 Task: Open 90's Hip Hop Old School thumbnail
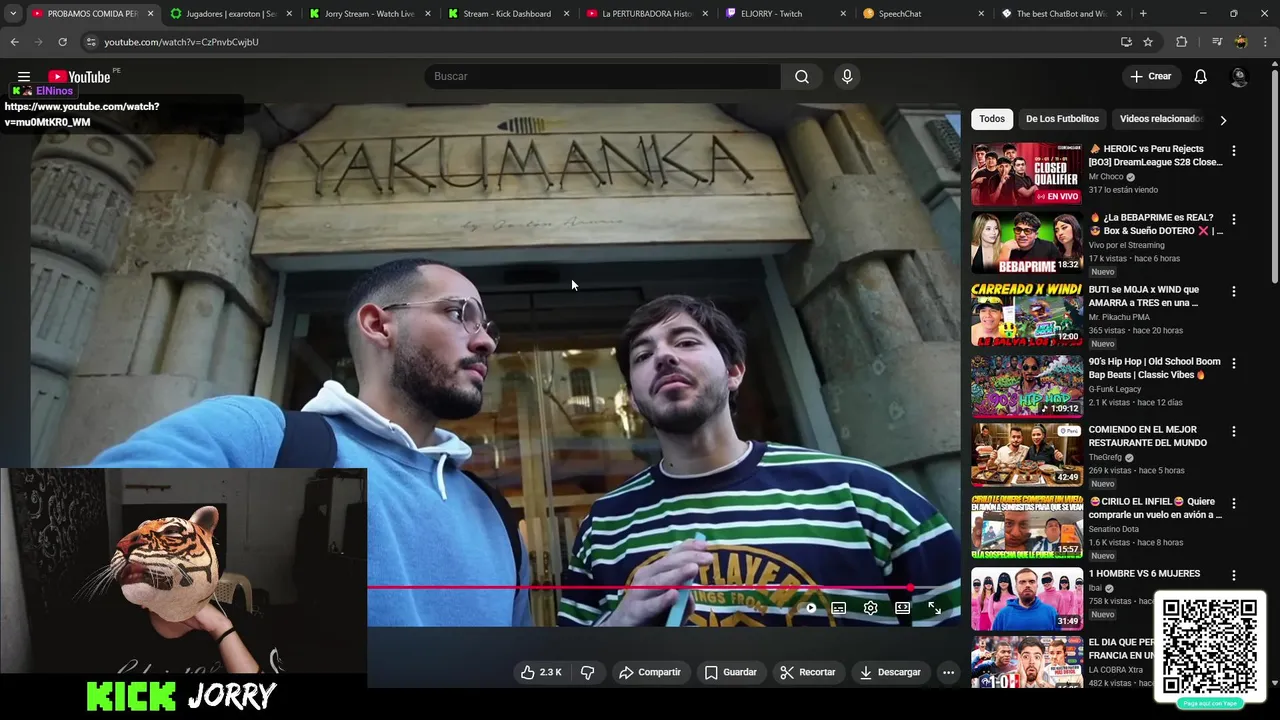[1026, 386]
